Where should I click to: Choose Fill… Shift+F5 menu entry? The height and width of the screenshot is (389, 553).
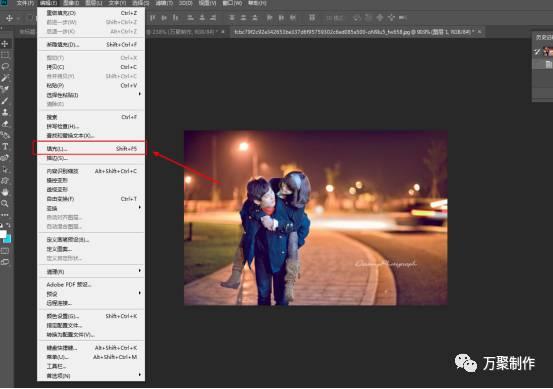92,149
